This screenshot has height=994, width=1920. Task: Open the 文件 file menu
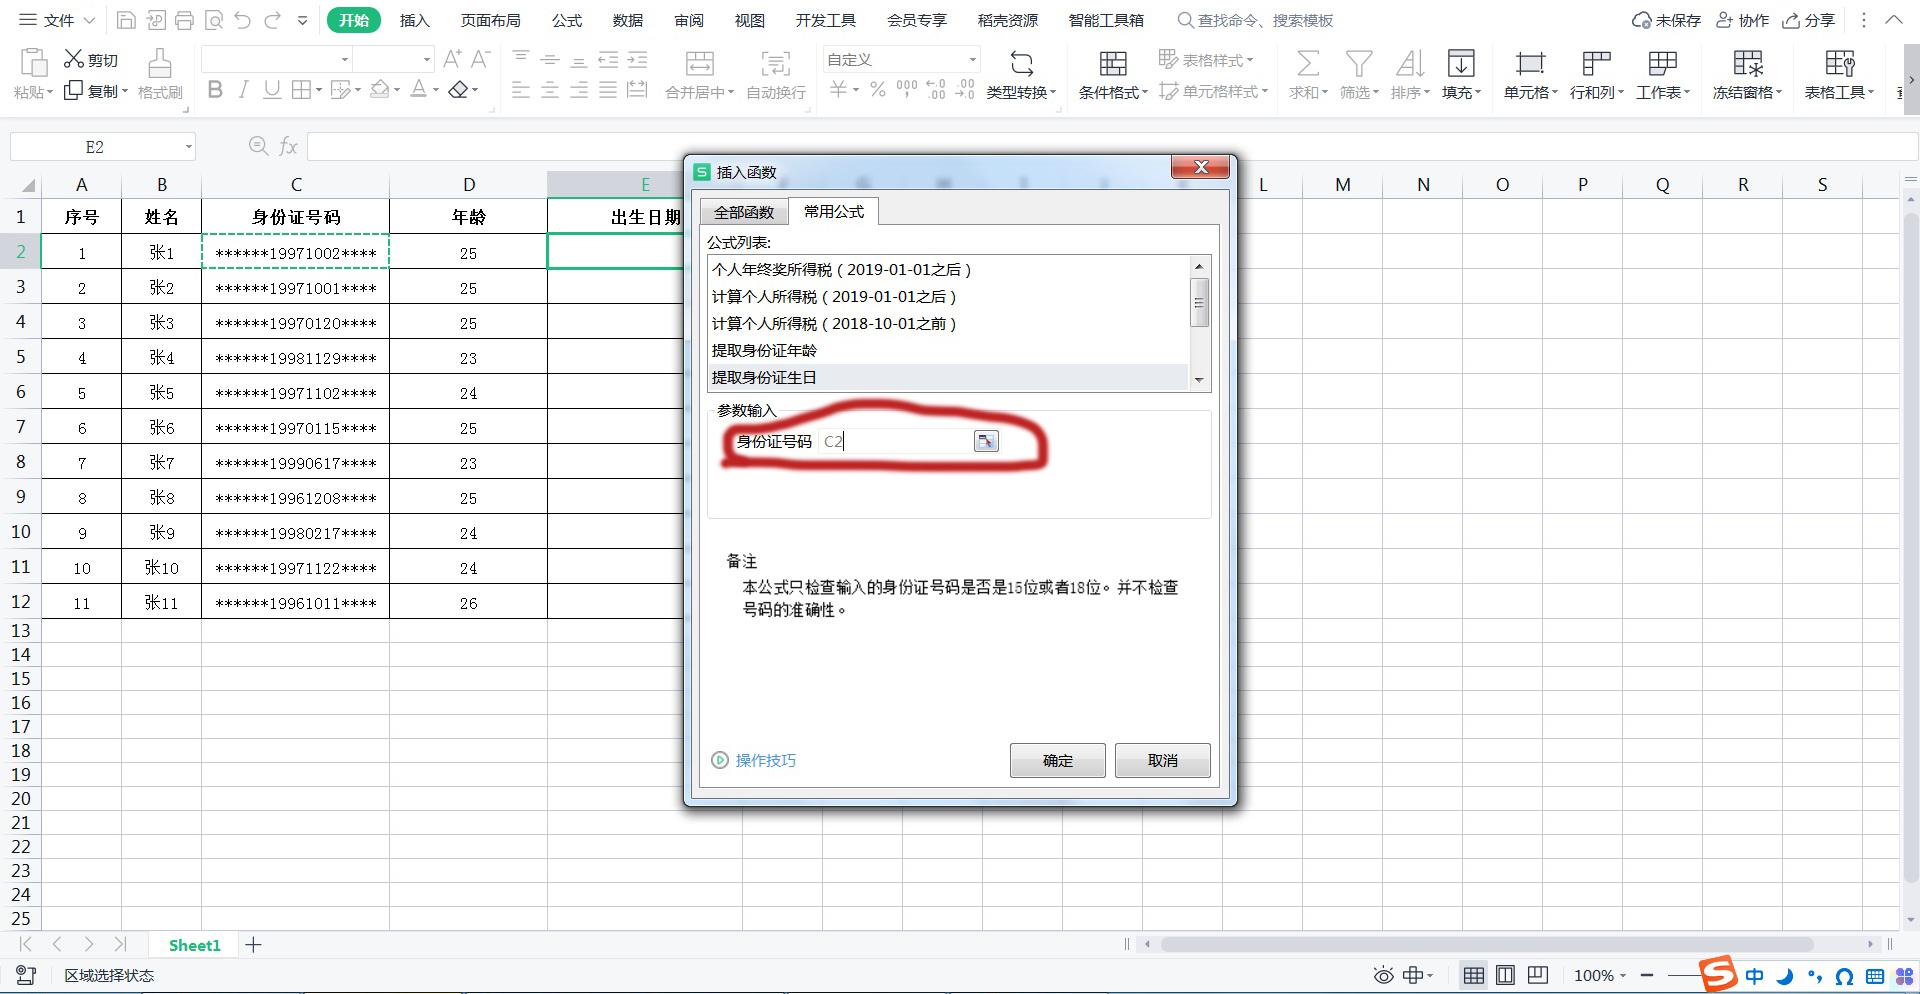pyautogui.click(x=57, y=20)
